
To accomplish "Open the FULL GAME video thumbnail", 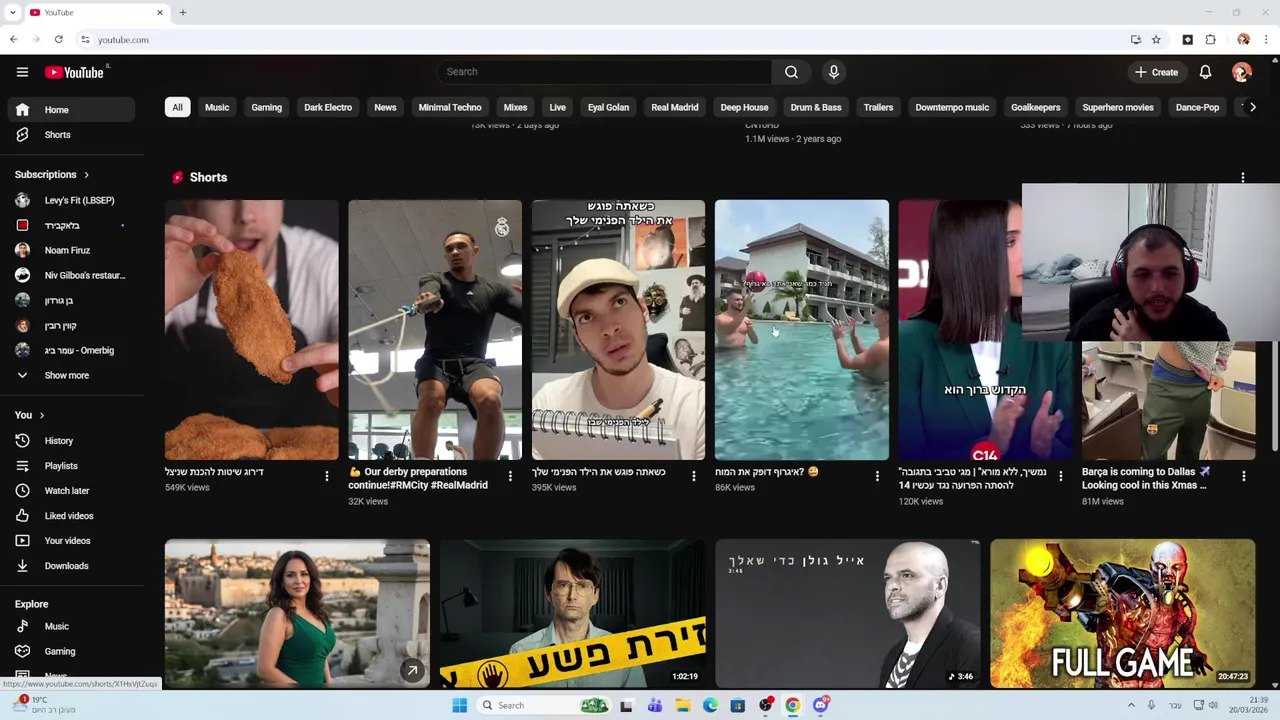I will [1123, 614].
